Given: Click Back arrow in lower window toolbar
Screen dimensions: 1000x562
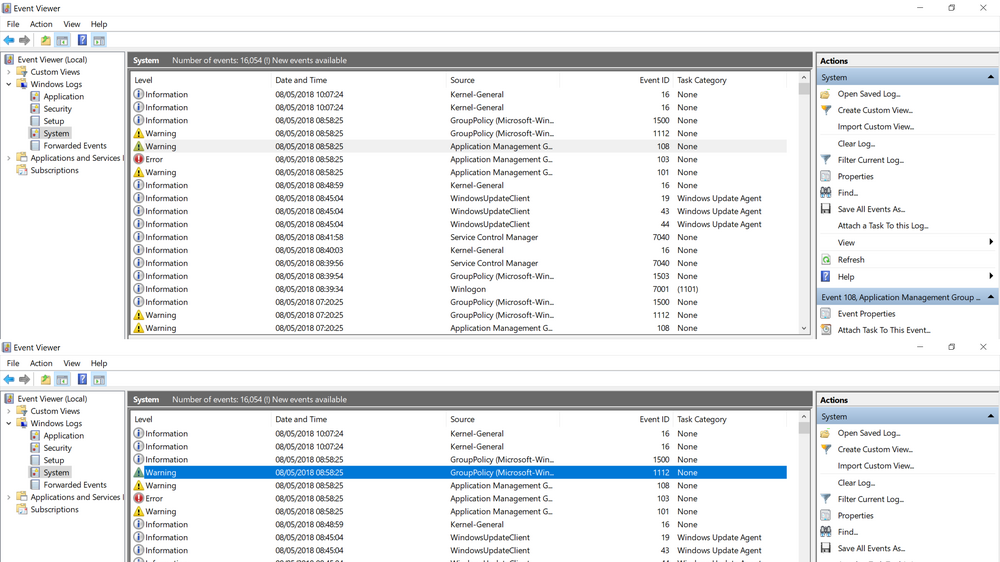Looking at the screenshot, I should (9, 380).
